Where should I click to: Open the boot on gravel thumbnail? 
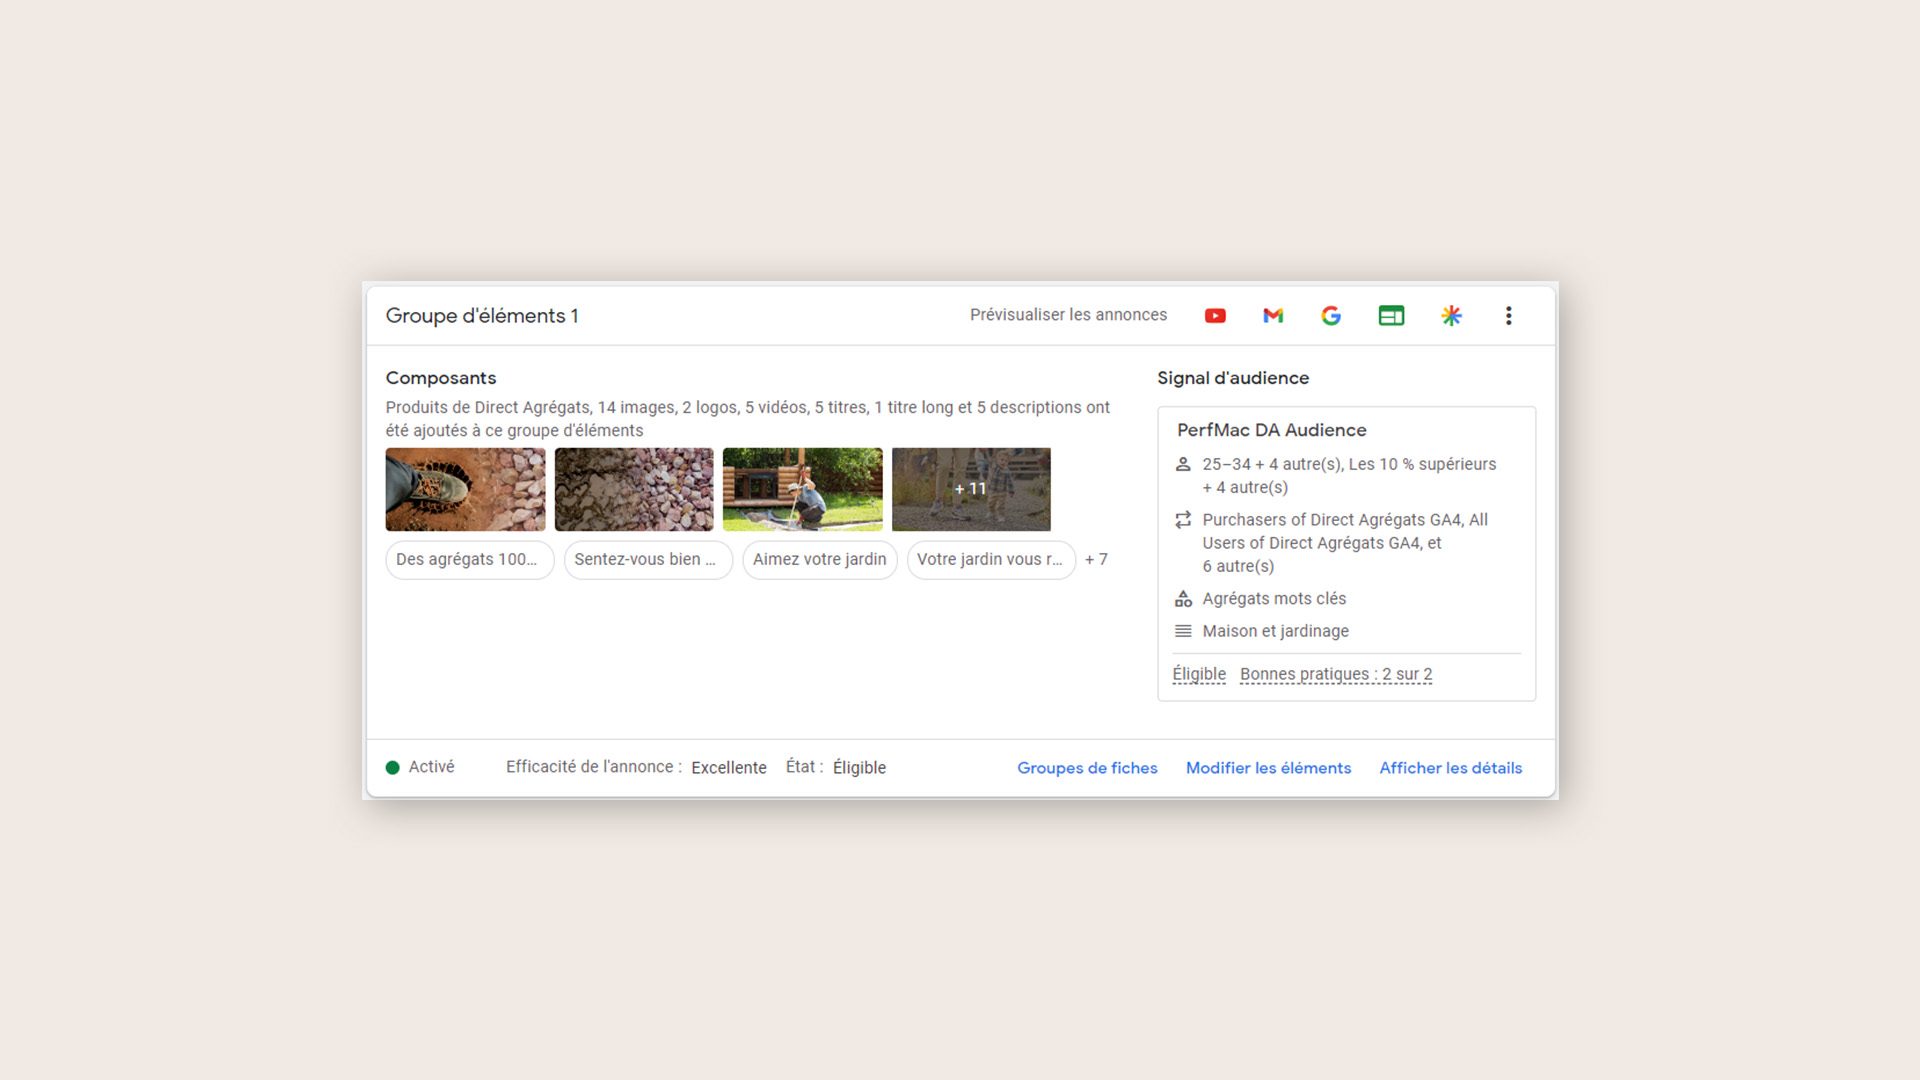[466, 489]
